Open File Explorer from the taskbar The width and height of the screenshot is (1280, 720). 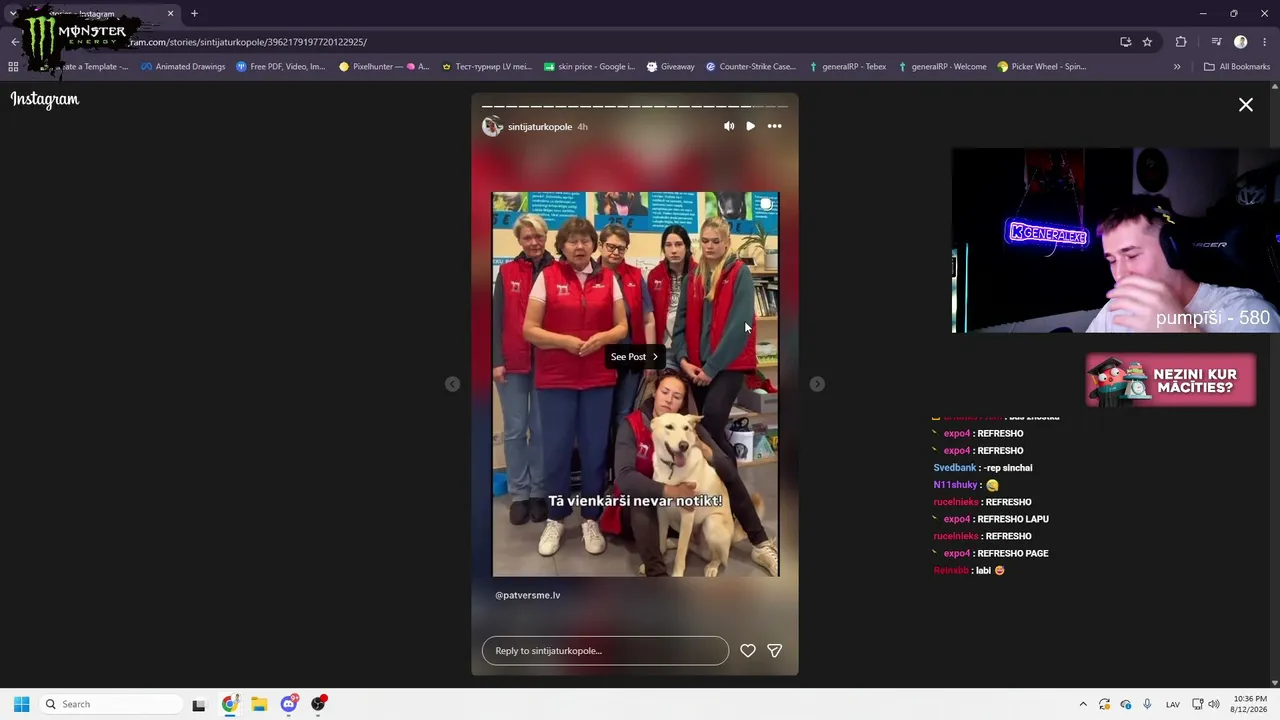pos(259,704)
